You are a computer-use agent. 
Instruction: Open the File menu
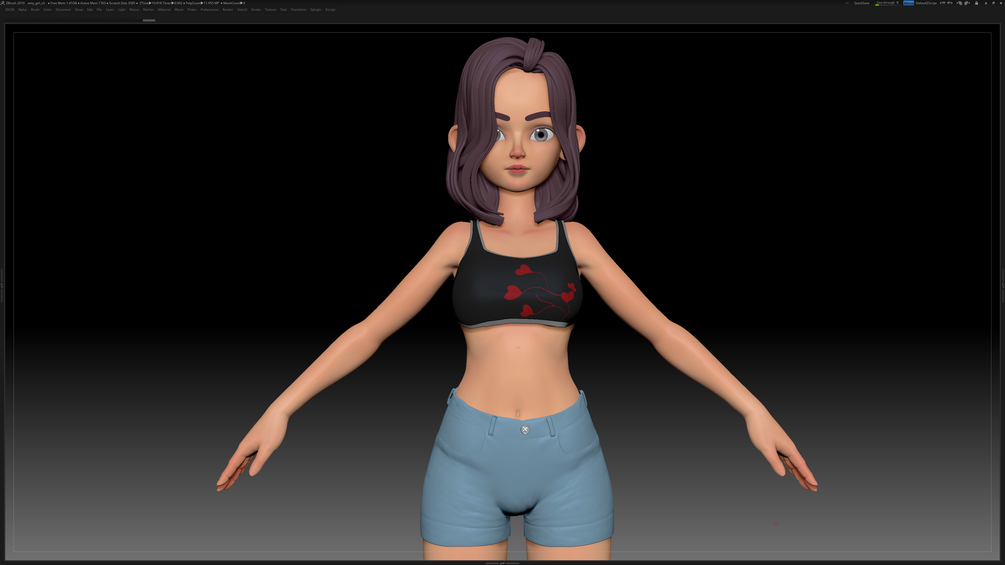(x=99, y=10)
